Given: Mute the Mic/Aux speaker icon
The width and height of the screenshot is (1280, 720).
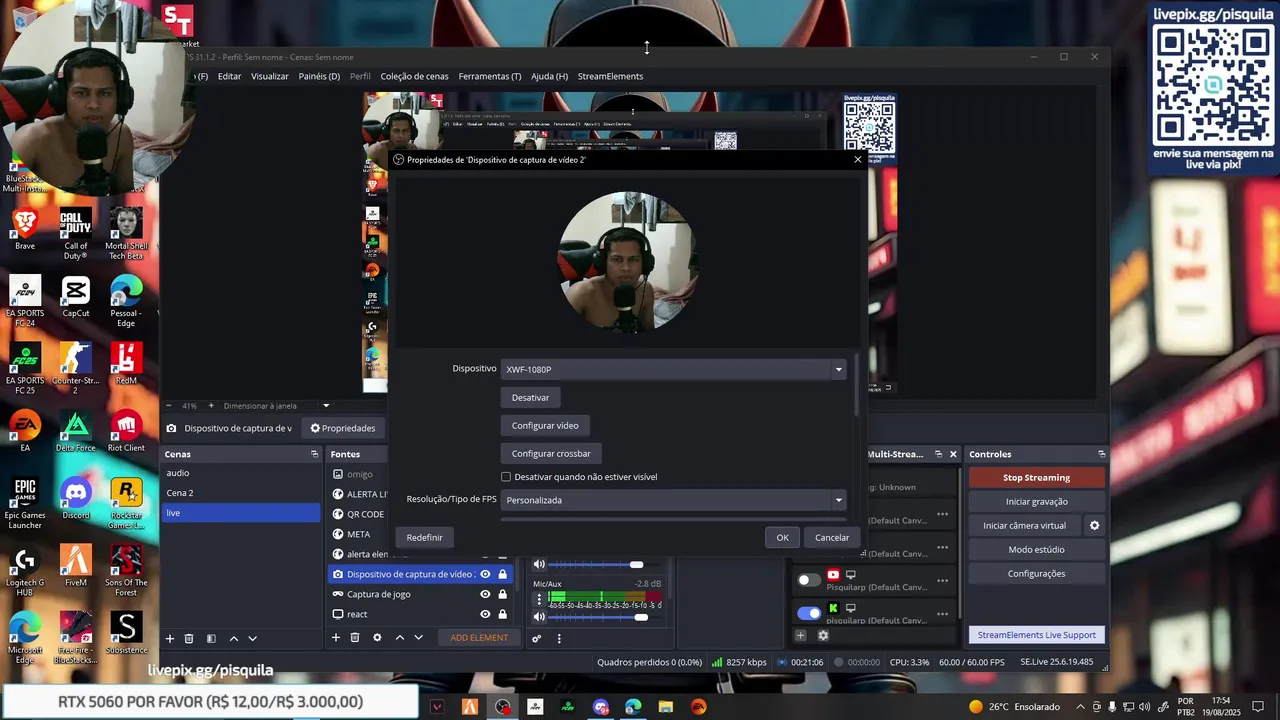Looking at the screenshot, I should pos(539,617).
